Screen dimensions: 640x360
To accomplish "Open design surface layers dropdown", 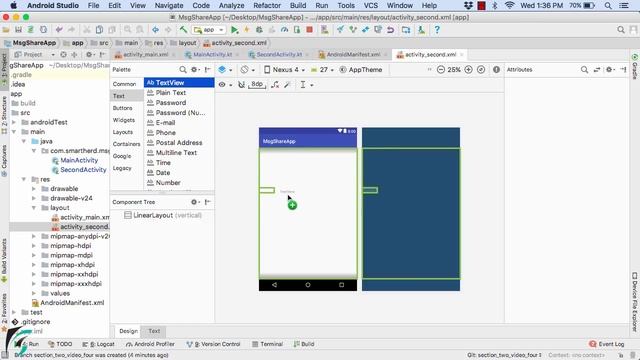I will click(x=225, y=70).
